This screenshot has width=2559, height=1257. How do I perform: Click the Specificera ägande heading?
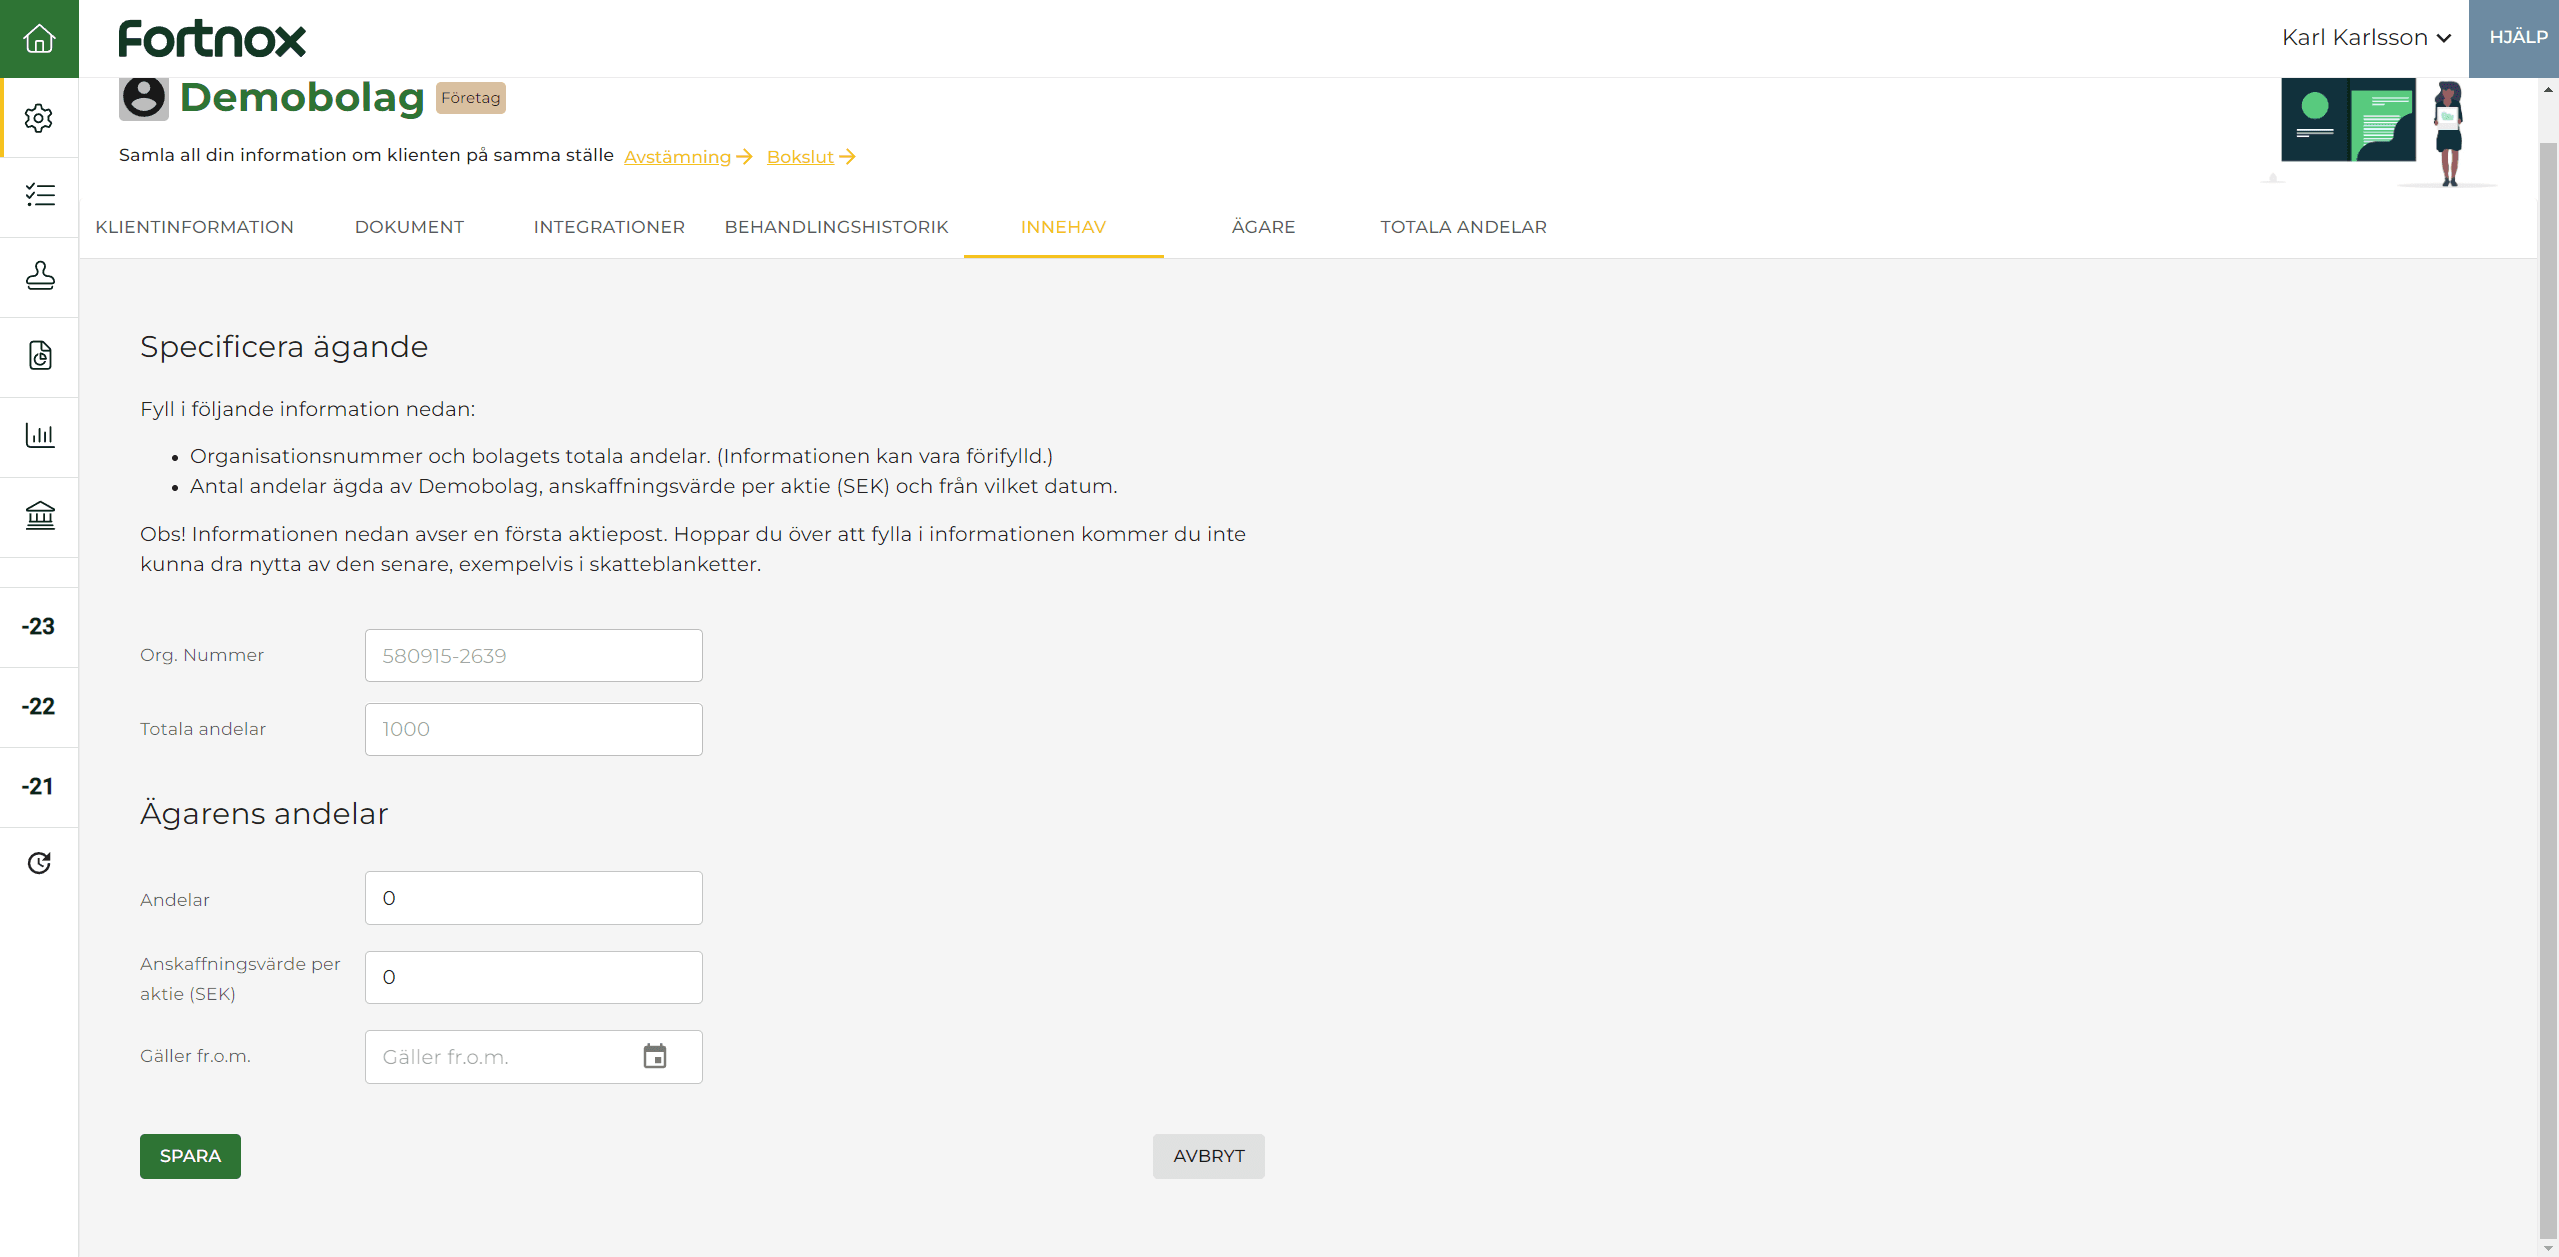[284, 347]
